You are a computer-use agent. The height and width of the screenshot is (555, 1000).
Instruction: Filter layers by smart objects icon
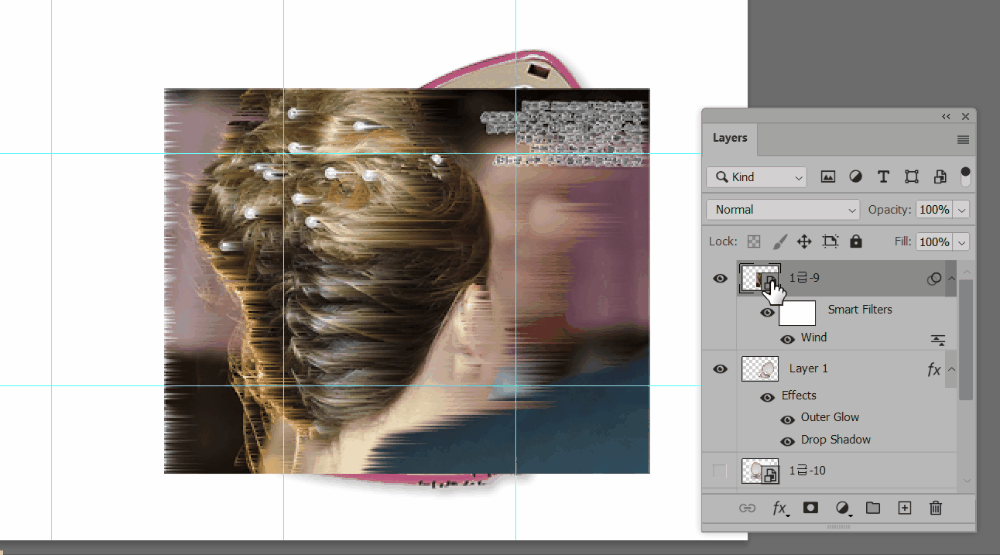pyautogui.click(x=939, y=177)
